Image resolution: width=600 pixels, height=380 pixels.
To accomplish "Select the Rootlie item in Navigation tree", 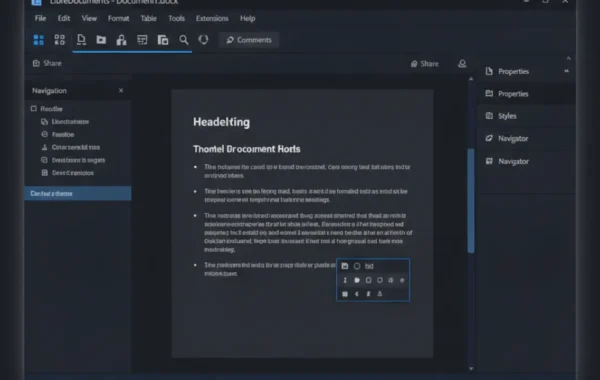I will tap(51, 109).
